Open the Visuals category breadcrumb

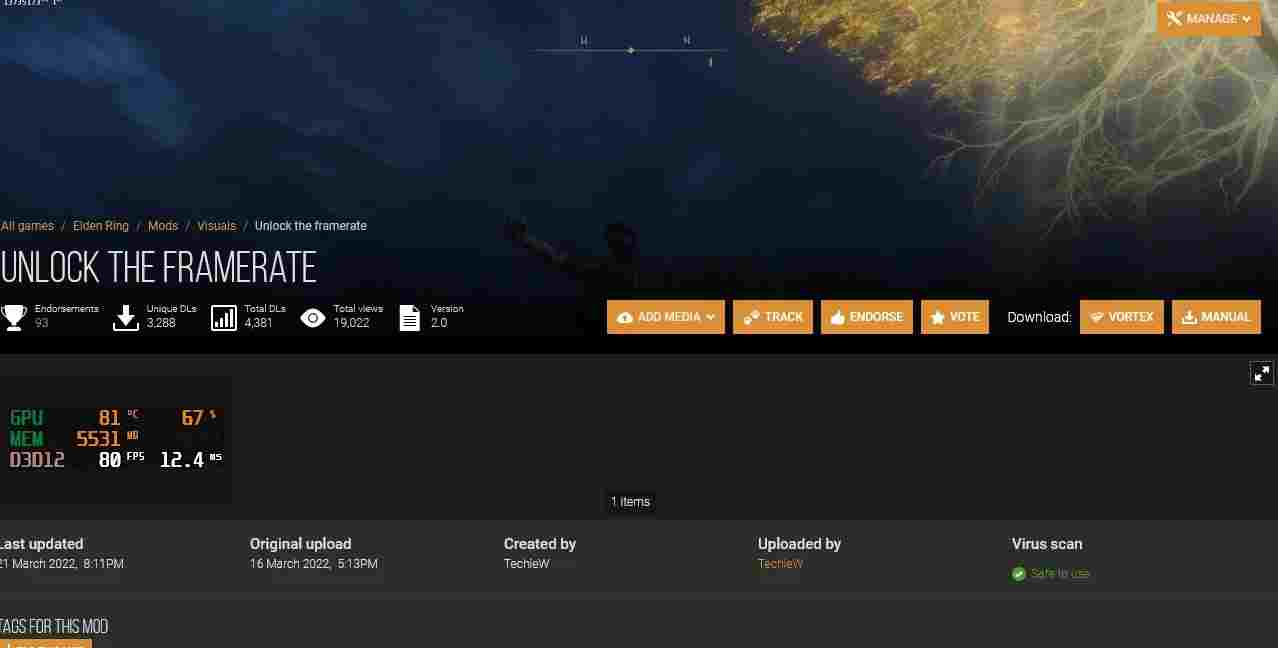217,226
